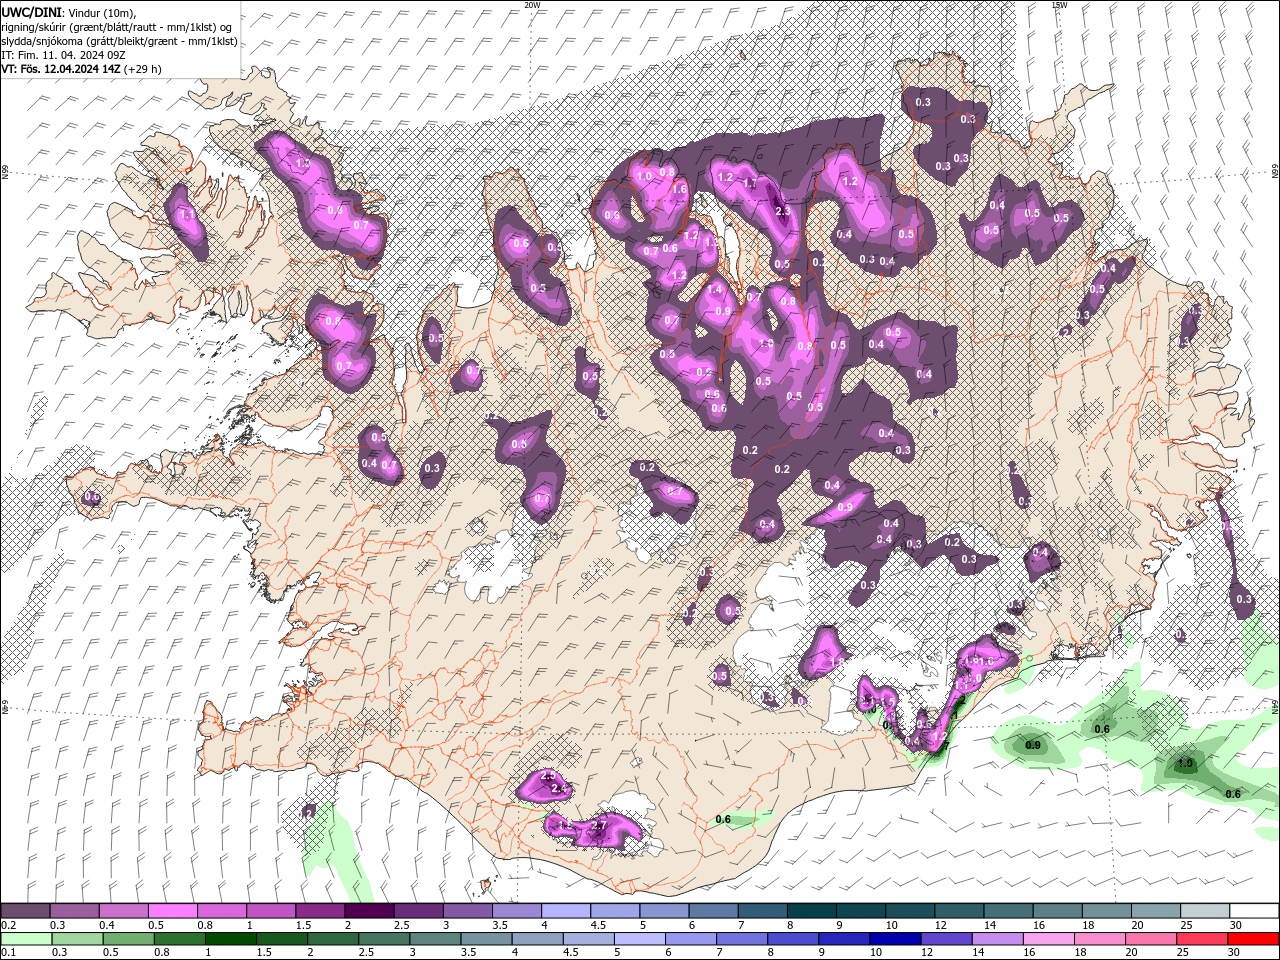This screenshot has width=1280, height=960.
Task: Pick the 0.8–1 swatch on the green rain scale
Action: click(179, 939)
